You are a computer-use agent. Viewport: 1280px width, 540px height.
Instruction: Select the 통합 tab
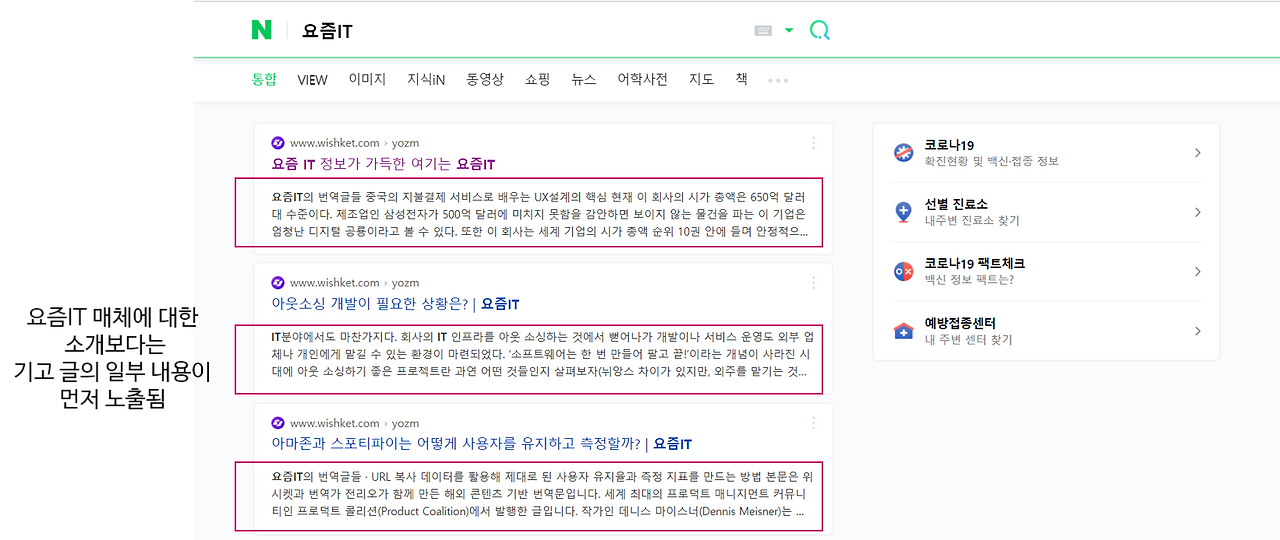(264, 79)
